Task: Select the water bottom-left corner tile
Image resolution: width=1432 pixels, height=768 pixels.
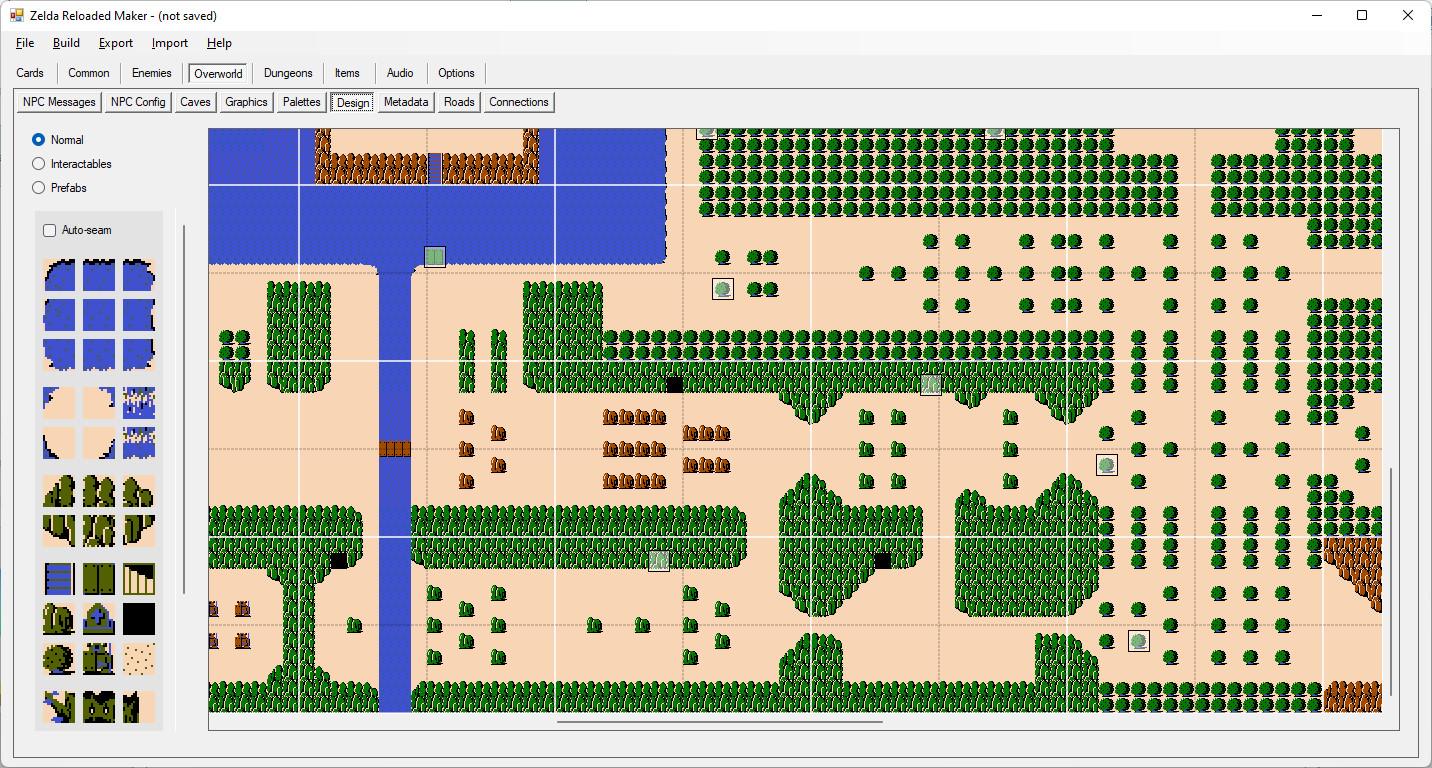Action: tap(59, 355)
